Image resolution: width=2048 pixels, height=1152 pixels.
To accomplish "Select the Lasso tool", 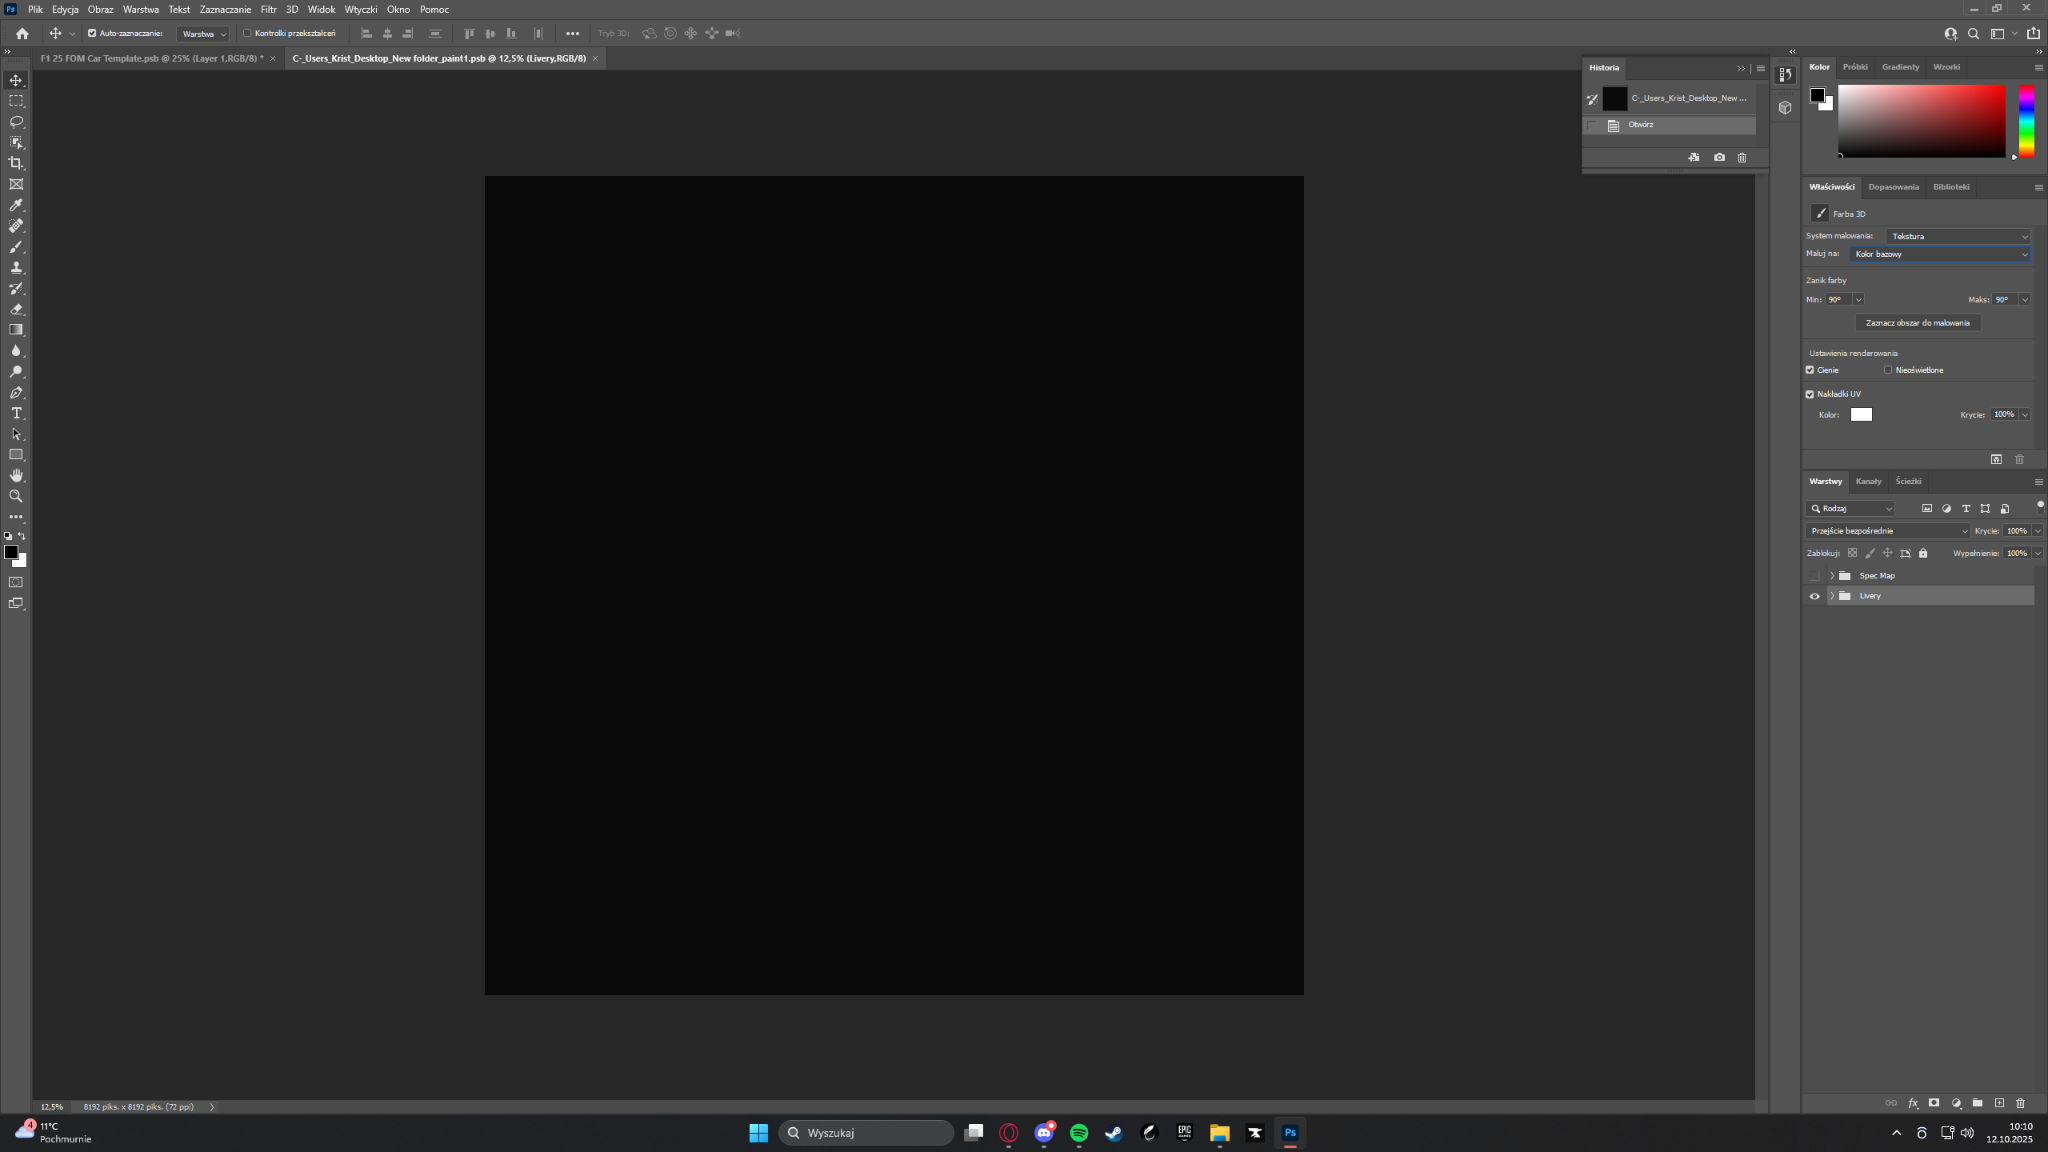I will coord(16,122).
